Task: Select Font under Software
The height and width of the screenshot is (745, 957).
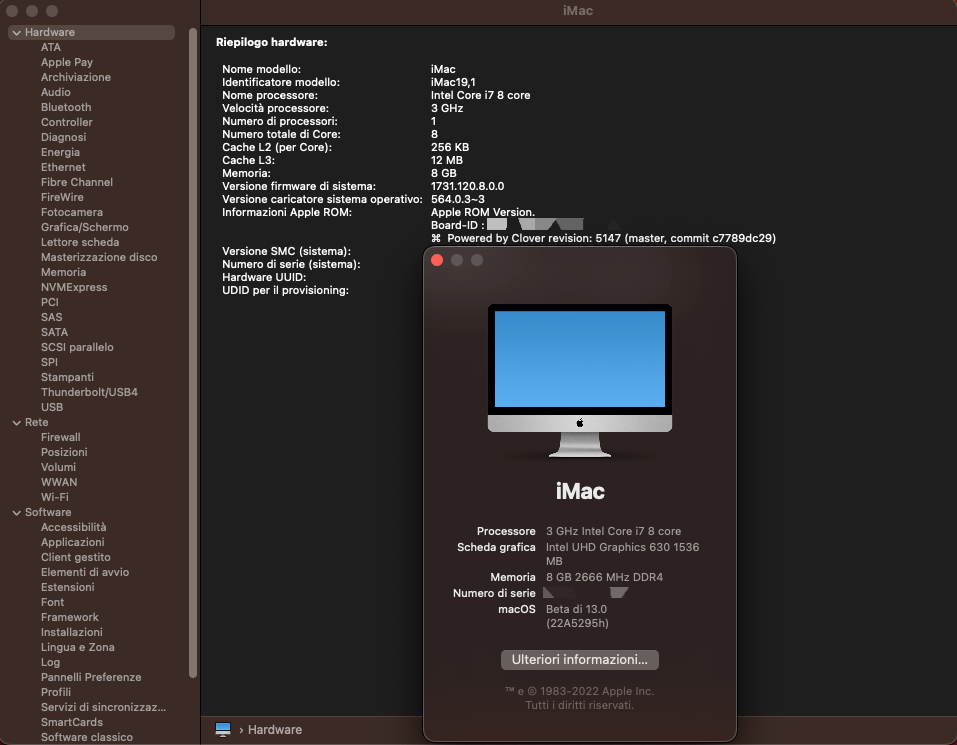Action: 52,602
